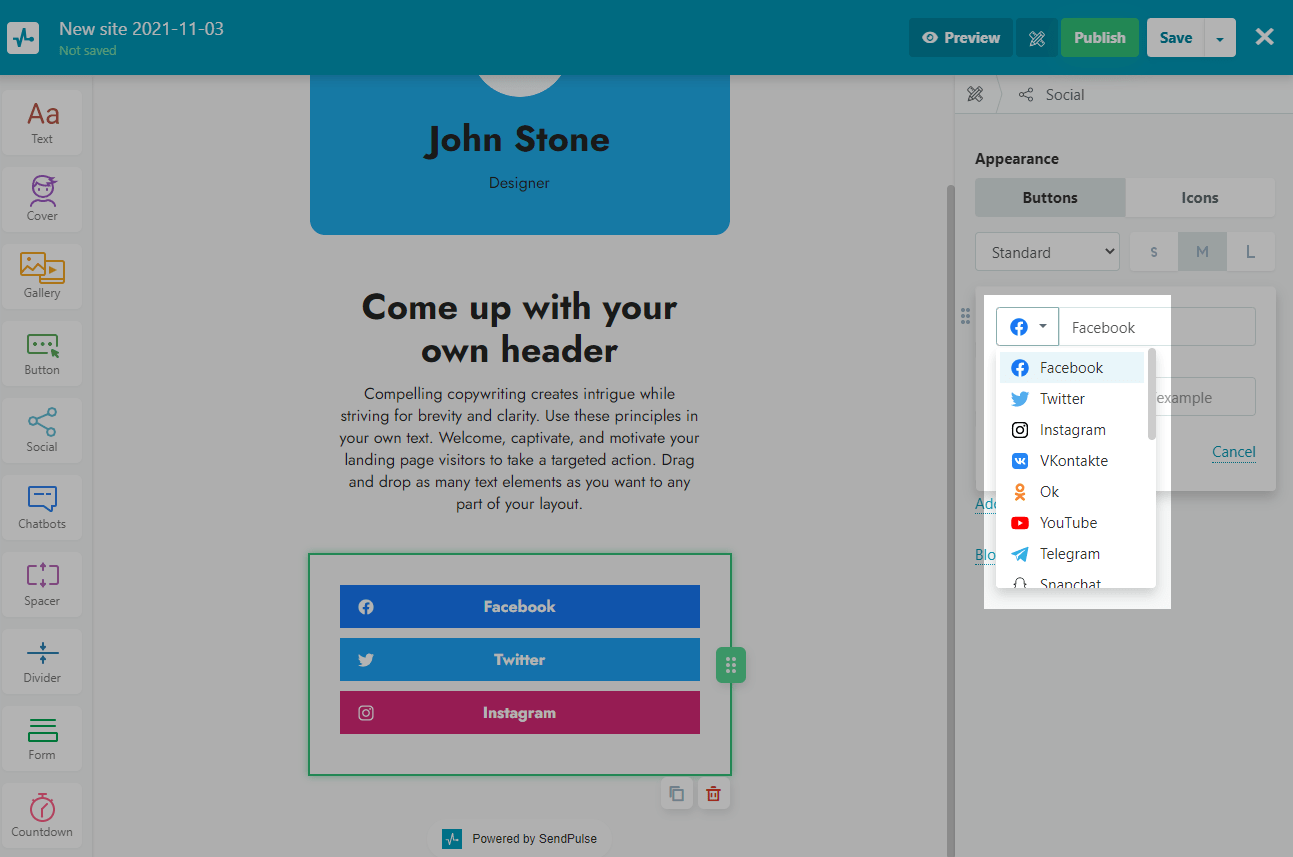Set button size to S
This screenshot has width=1293, height=857.
(x=1154, y=252)
